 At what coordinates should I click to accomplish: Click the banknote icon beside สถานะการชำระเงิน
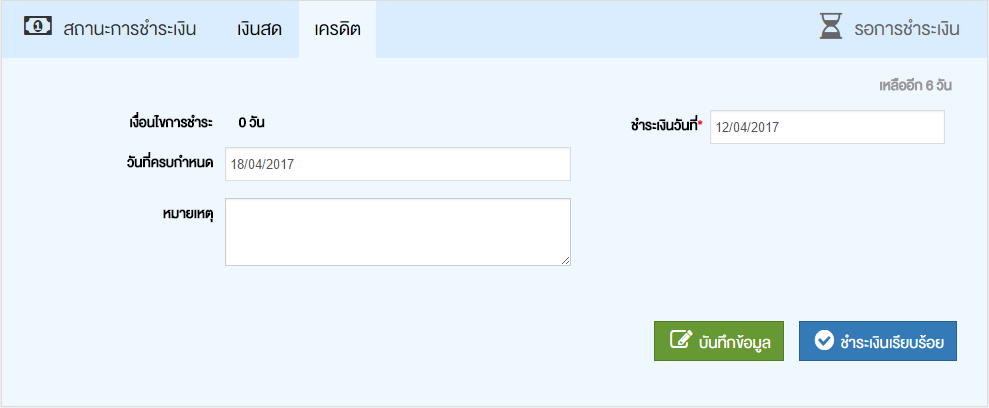click(38, 27)
